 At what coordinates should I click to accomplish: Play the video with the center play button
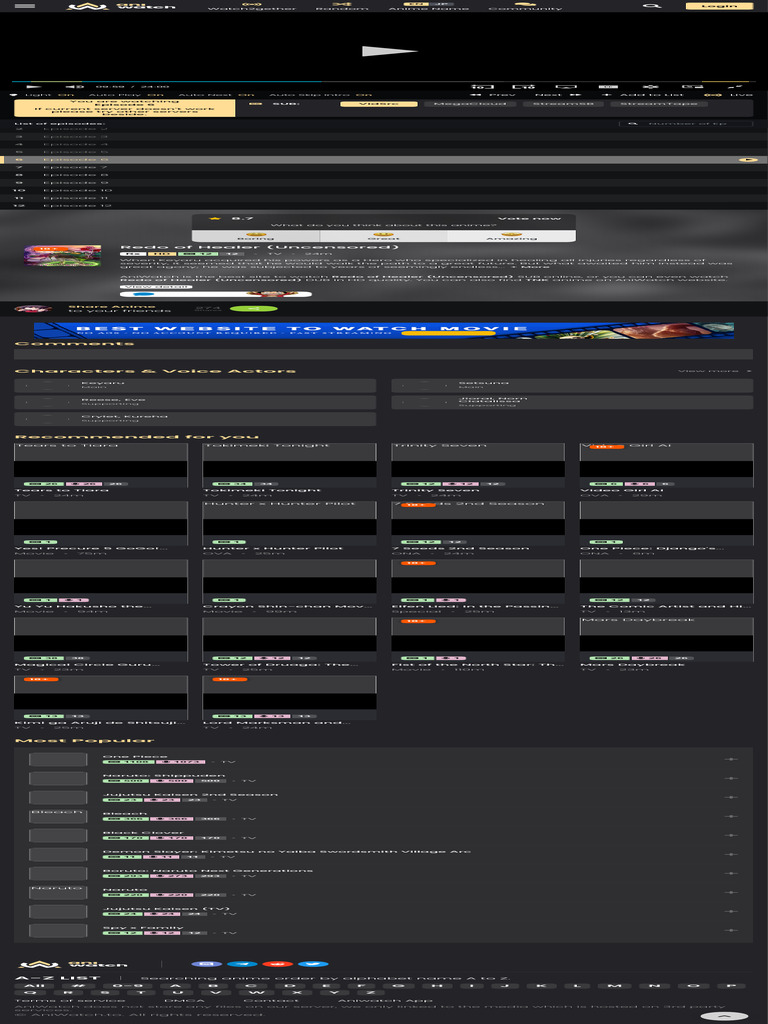389,51
